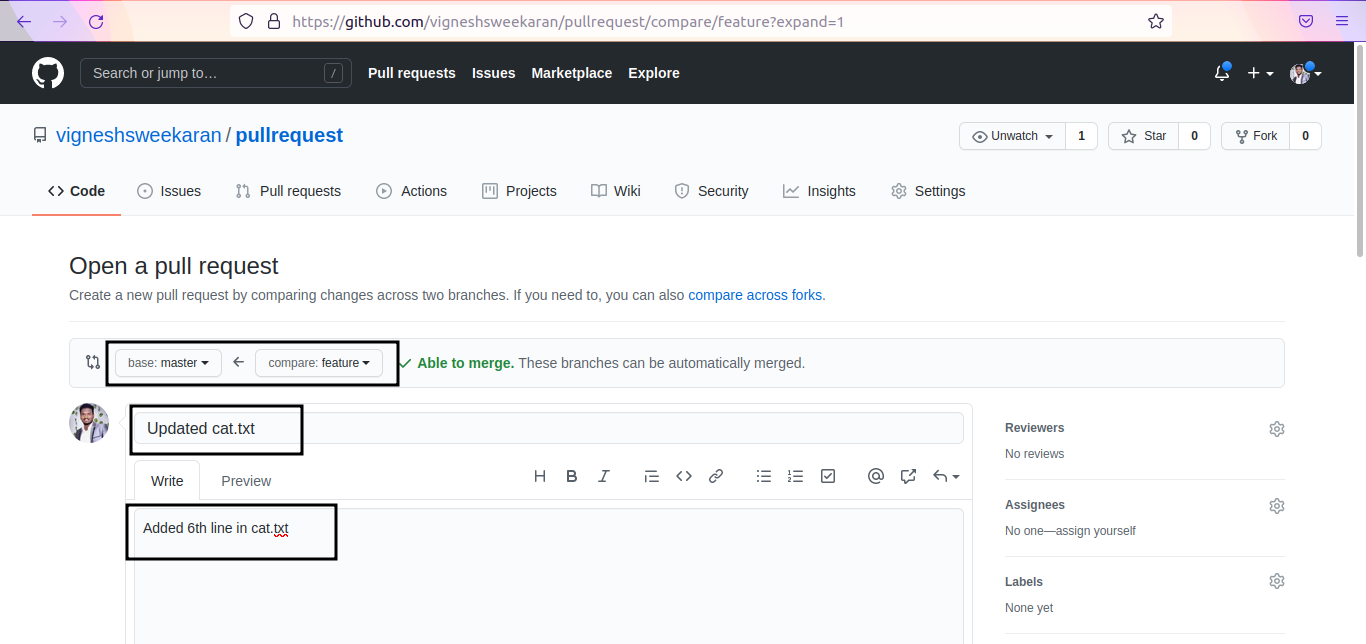
Task: Open the notifications bell
Action: point(1222,72)
